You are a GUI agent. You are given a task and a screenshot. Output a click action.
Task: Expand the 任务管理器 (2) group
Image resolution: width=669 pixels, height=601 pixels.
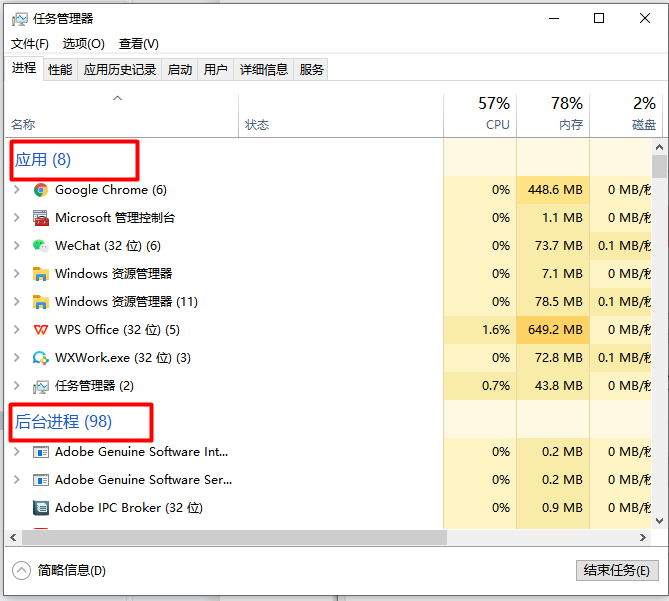coord(17,386)
